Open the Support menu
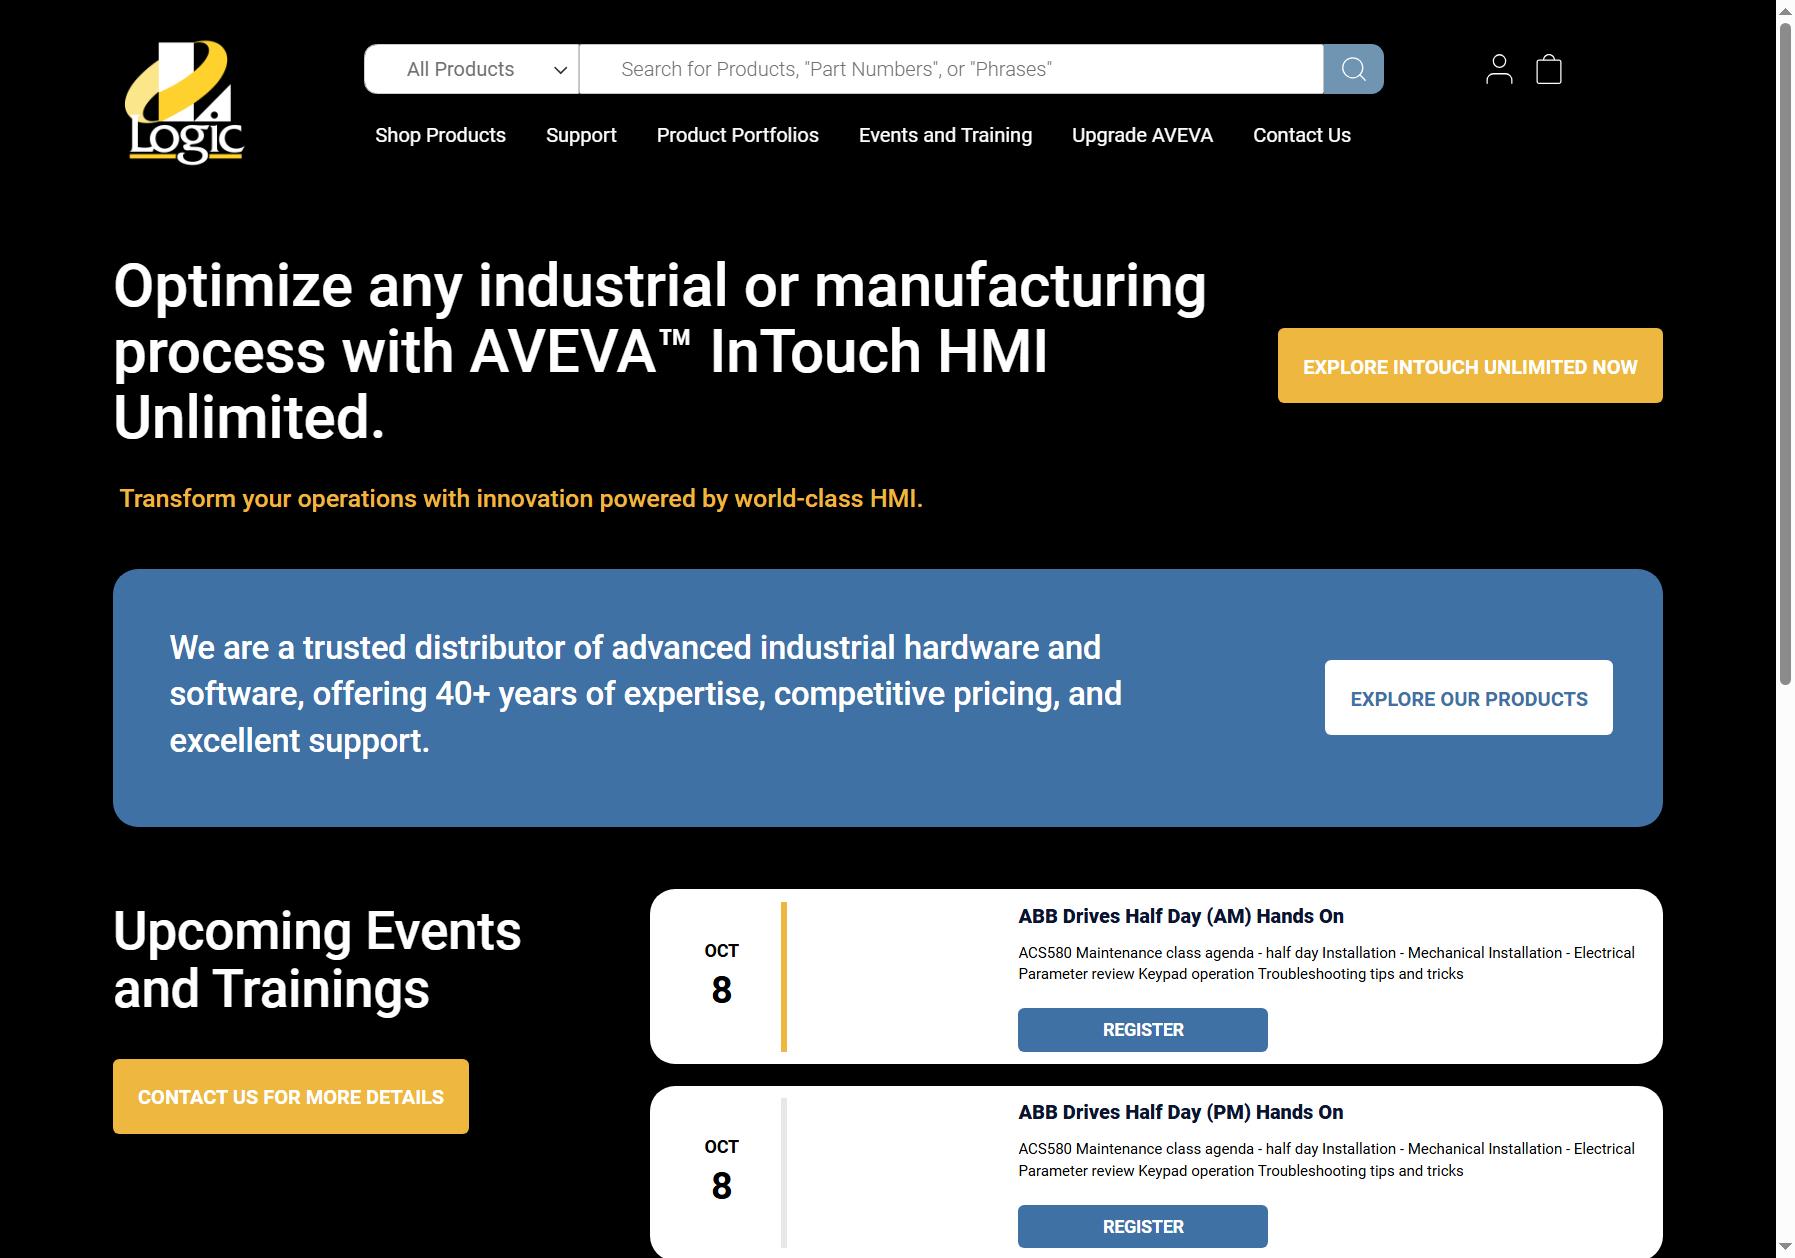This screenshot has width=1795, height=1258. coord(581,135)
